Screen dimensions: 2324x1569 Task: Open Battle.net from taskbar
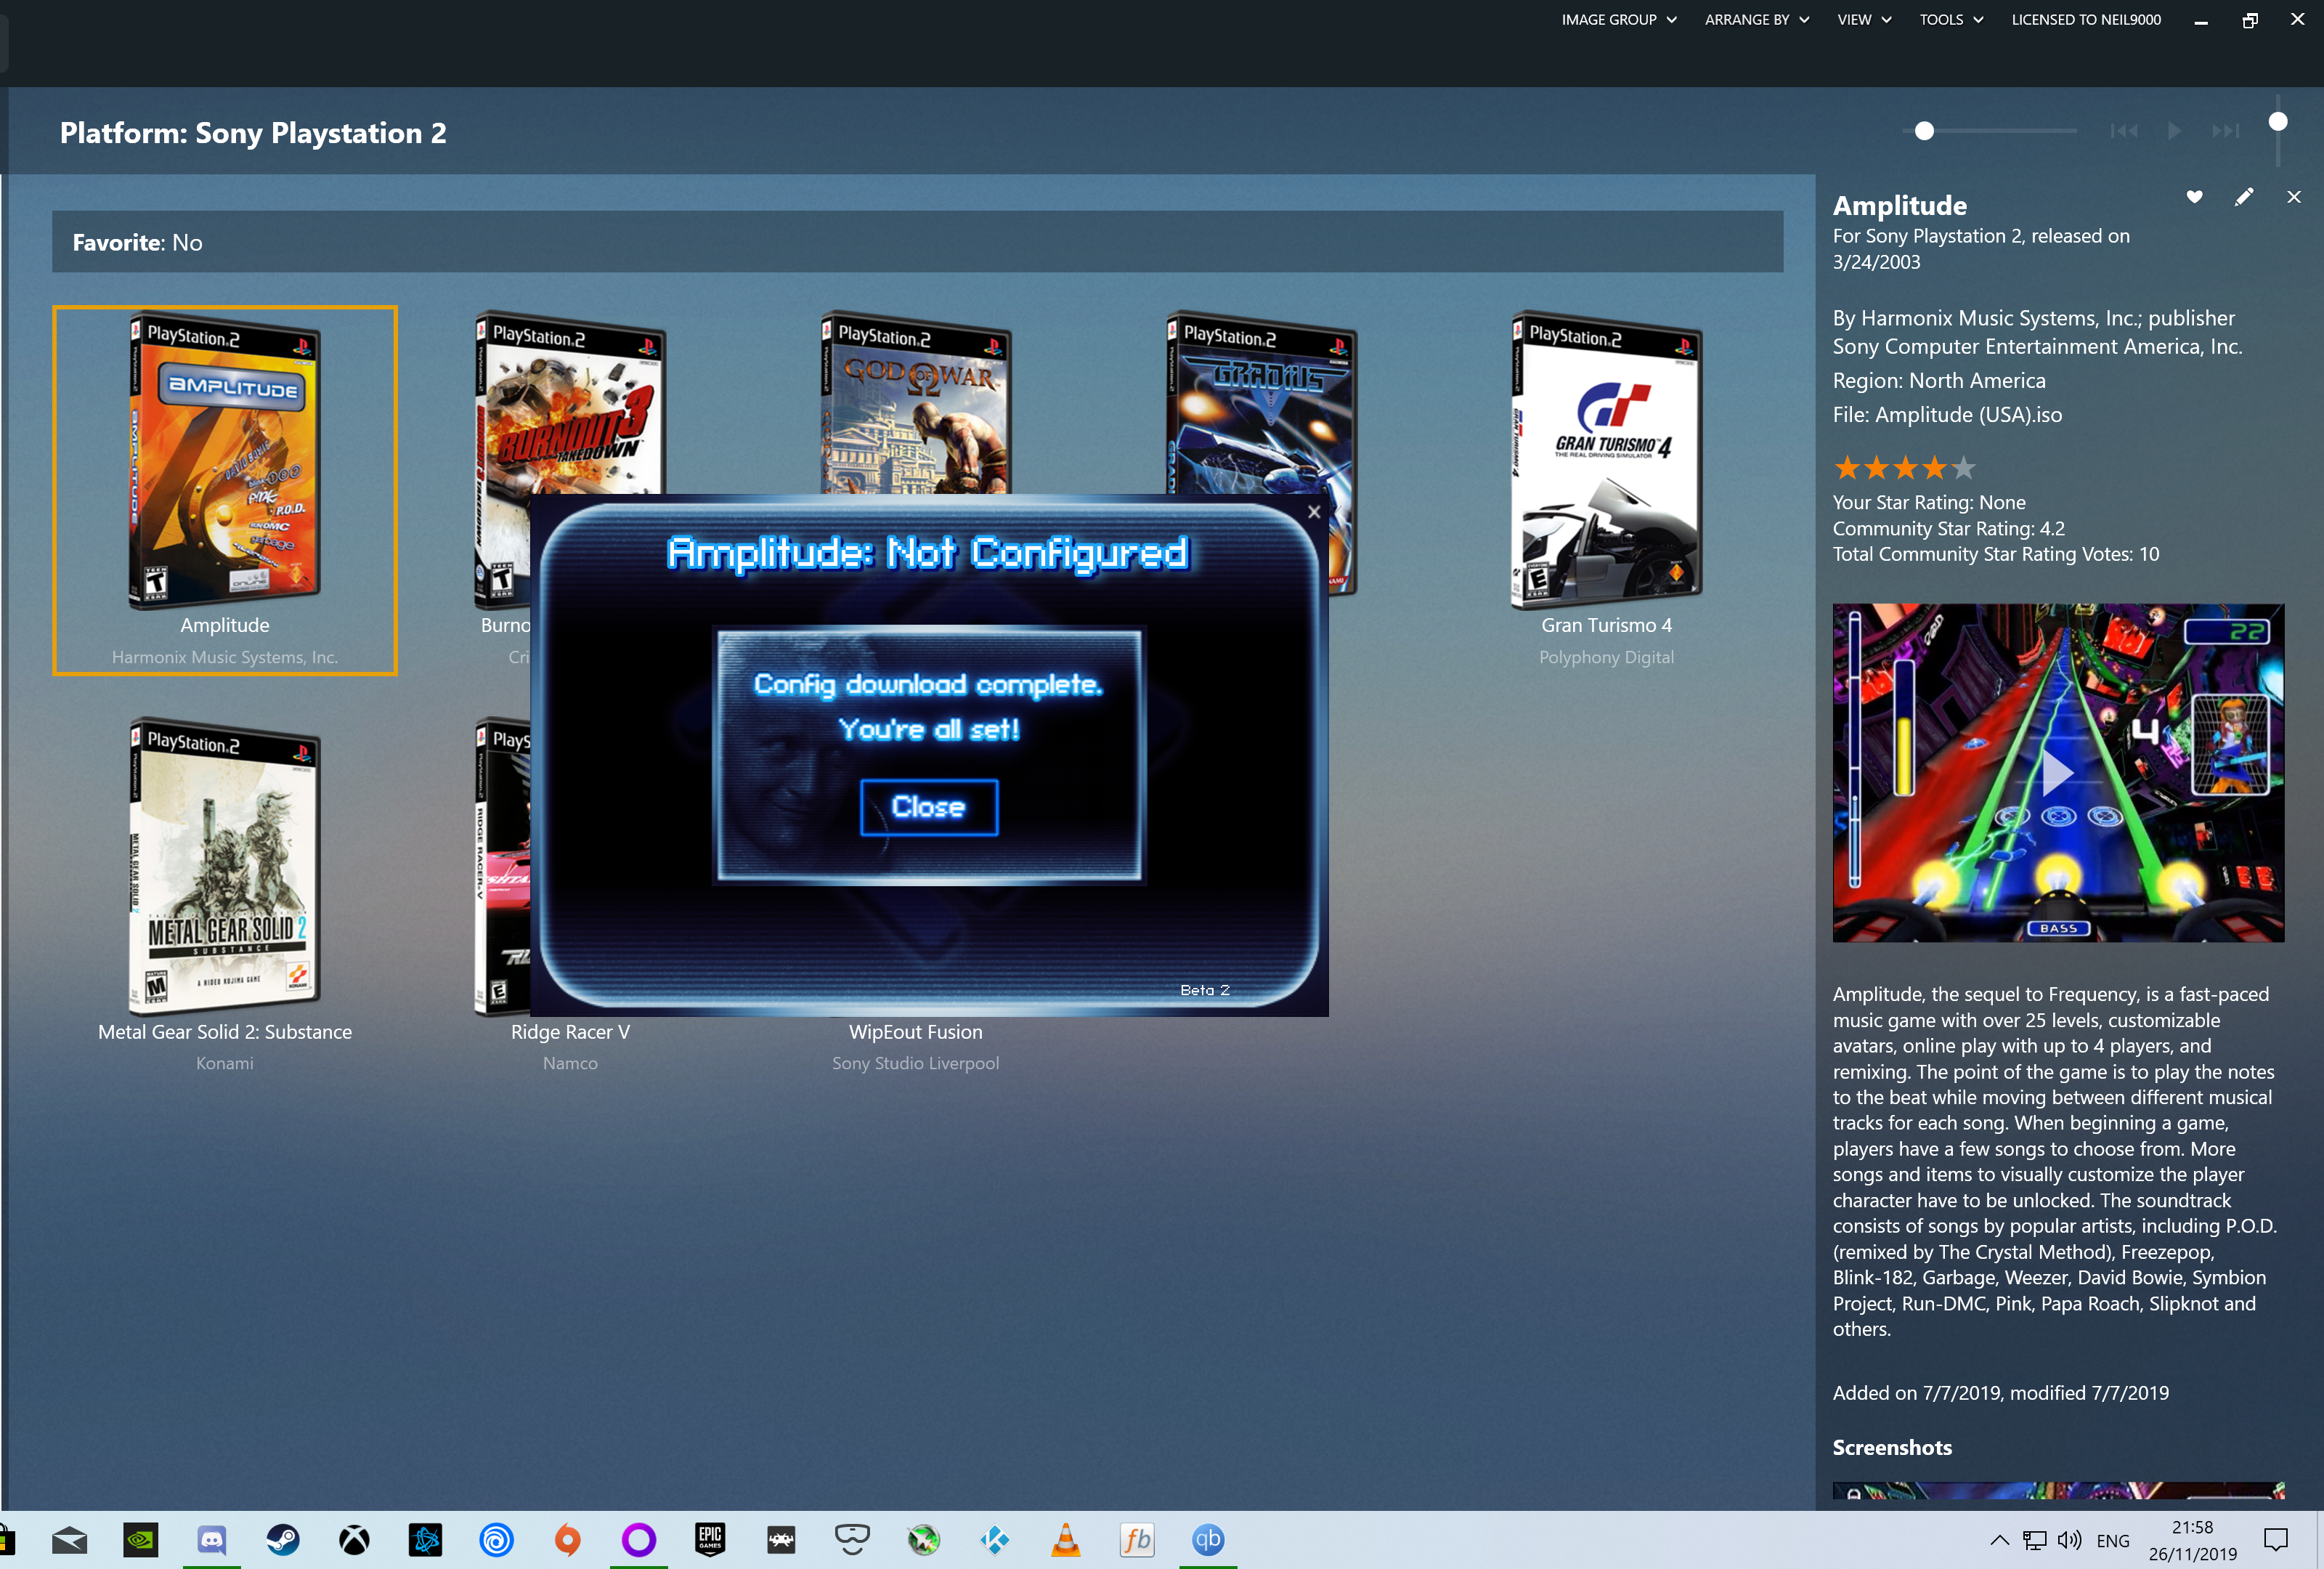point(425,1540)
